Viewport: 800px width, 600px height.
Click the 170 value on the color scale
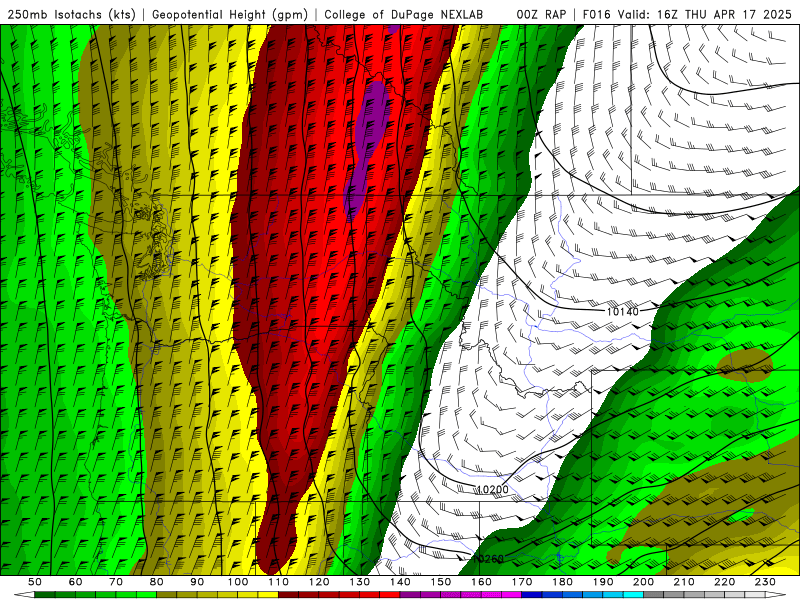pyautogui.click(x=522, y=582)
